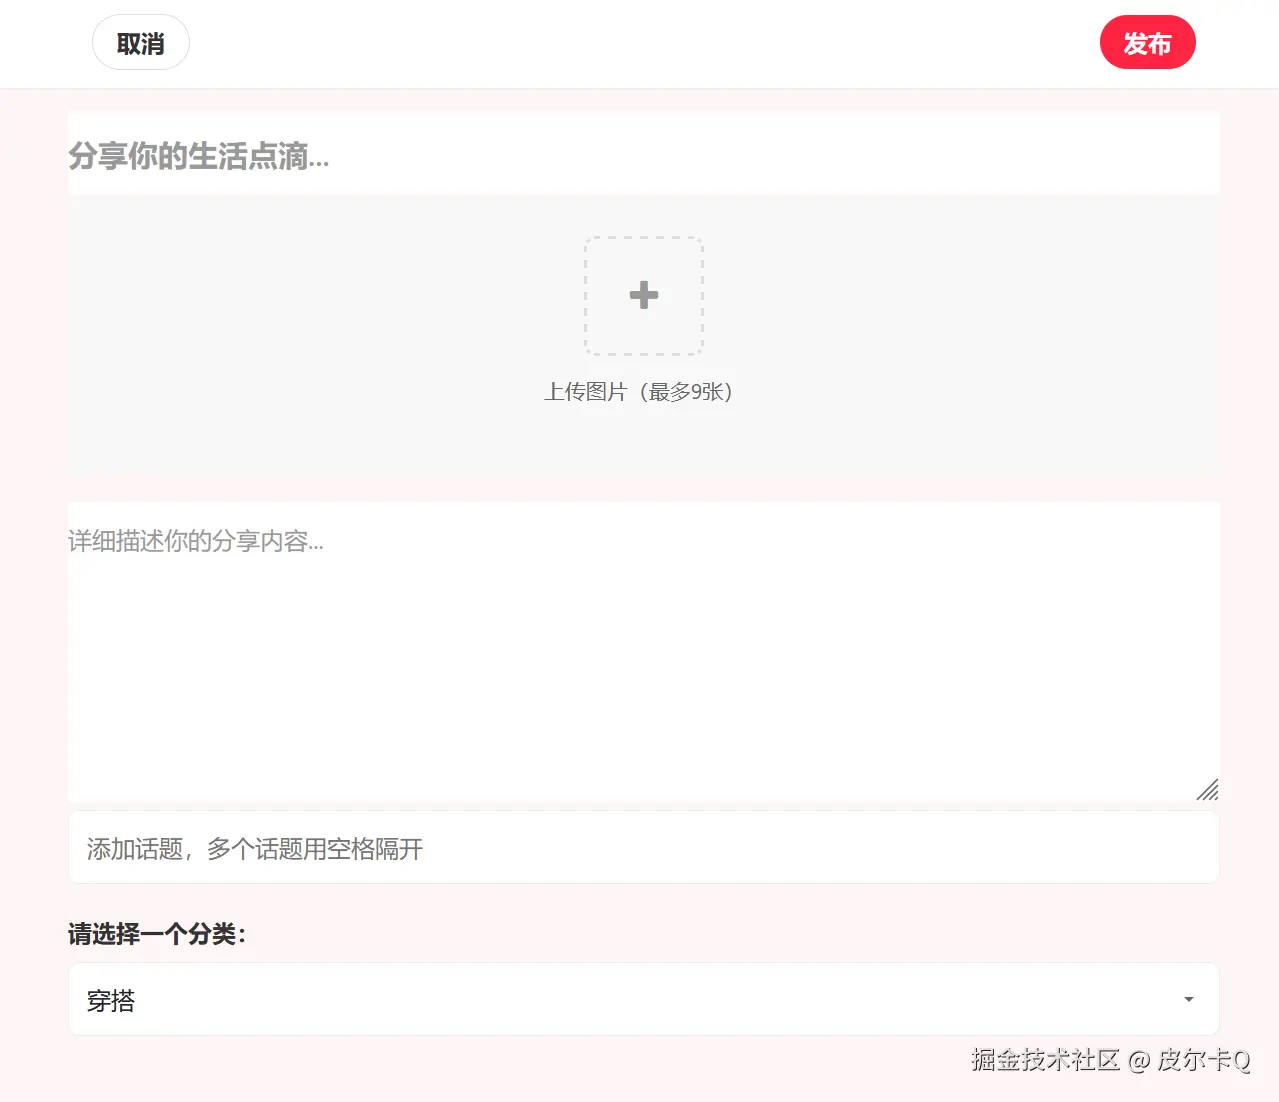Expand the category combo box to change 穿搭
The height and width of the screenshot is (1102, 1279).
[x=643, y=999]
